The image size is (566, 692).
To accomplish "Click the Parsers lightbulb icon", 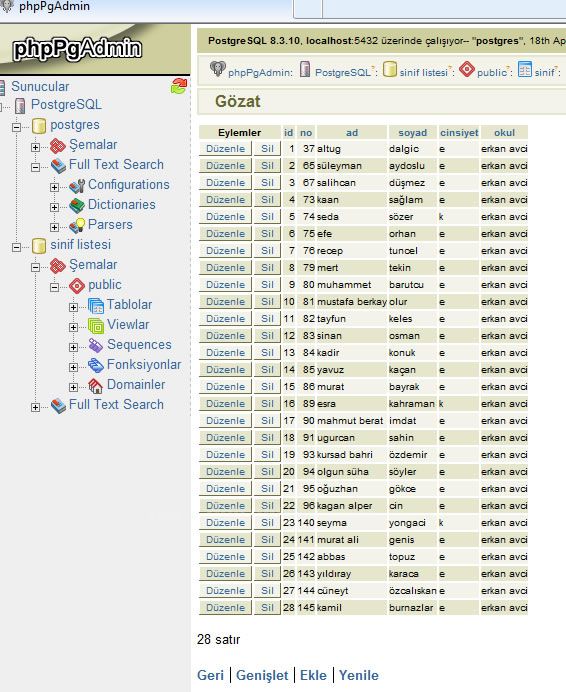I will pyautogui.click(x=77, y=226).
